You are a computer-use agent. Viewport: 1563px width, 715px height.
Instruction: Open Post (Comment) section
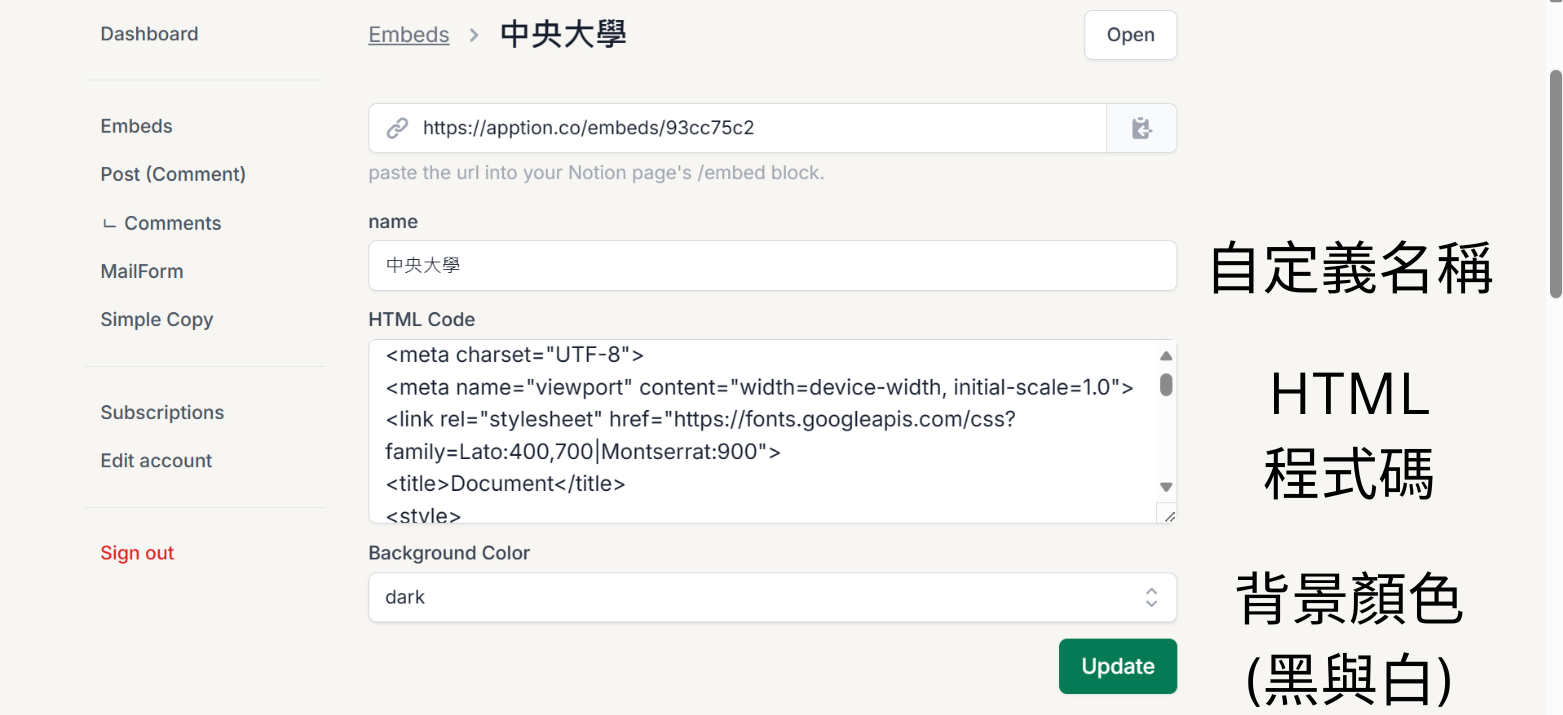[173, 174]
